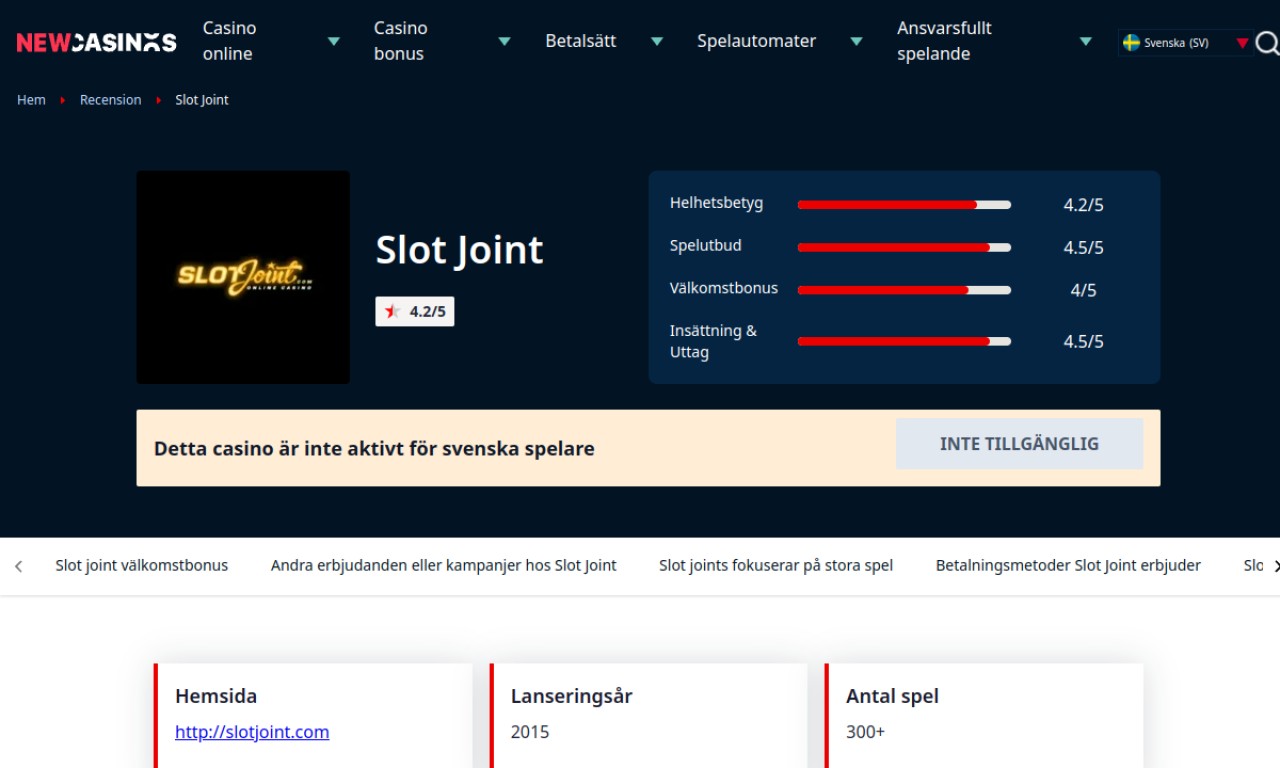Click the Lanseringsår value 2015
This screenshot has width=1280, height=768.
530,732
